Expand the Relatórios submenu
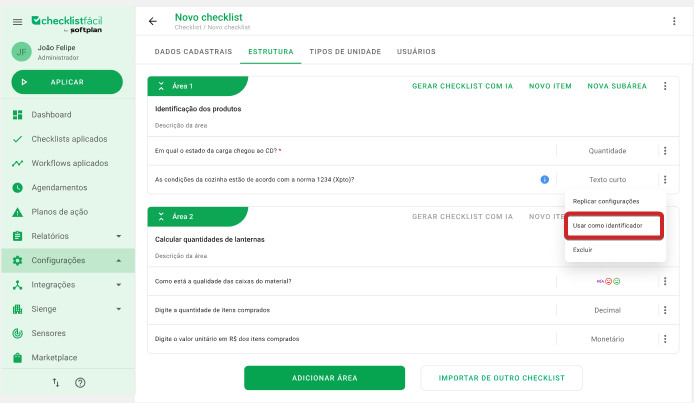The height and width of the screenshot is (403, 694). pos(119,236)
